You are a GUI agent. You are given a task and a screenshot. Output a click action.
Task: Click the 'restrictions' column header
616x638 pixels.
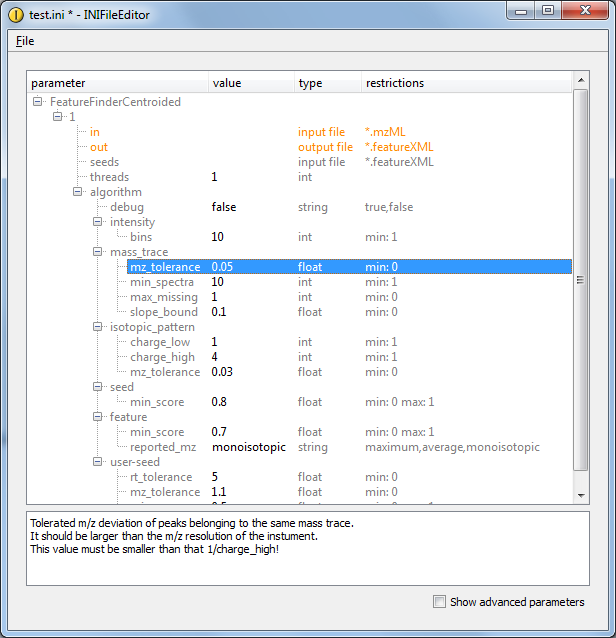(x=394, y=83)
